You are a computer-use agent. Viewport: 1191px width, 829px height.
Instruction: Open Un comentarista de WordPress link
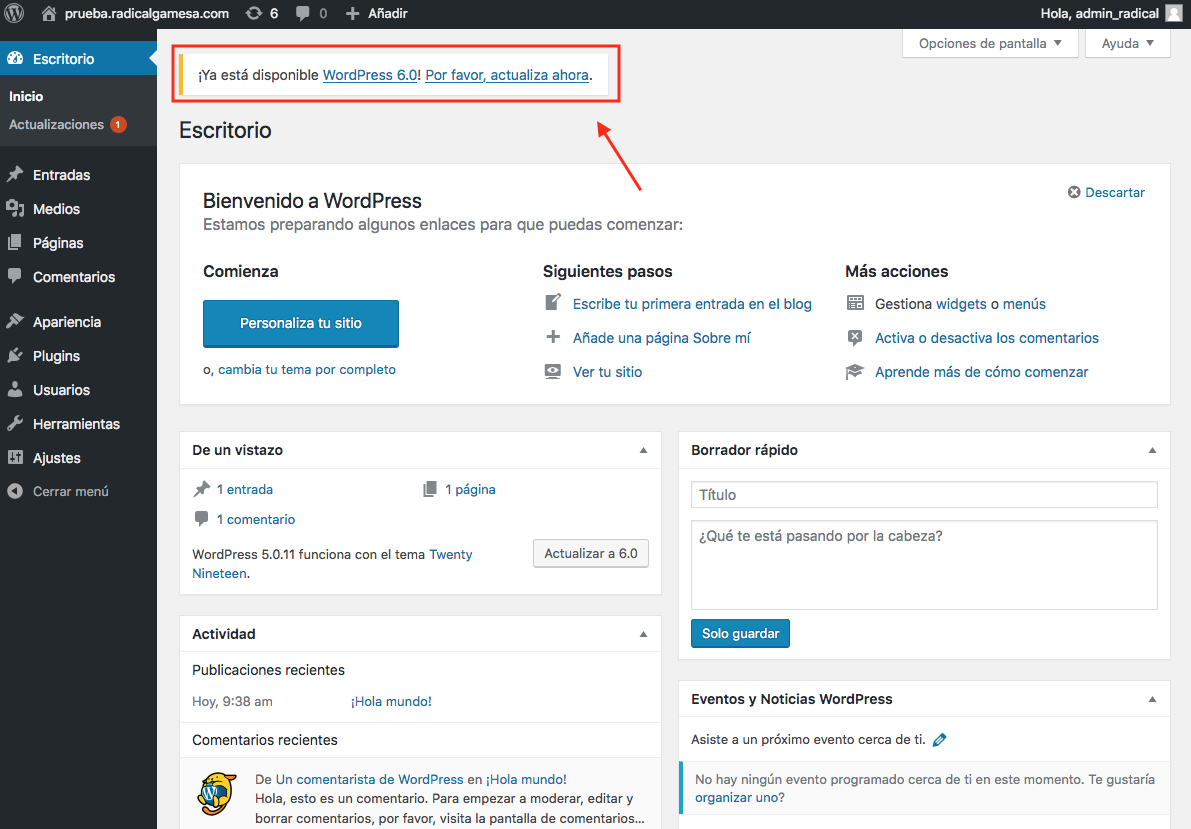369,780
